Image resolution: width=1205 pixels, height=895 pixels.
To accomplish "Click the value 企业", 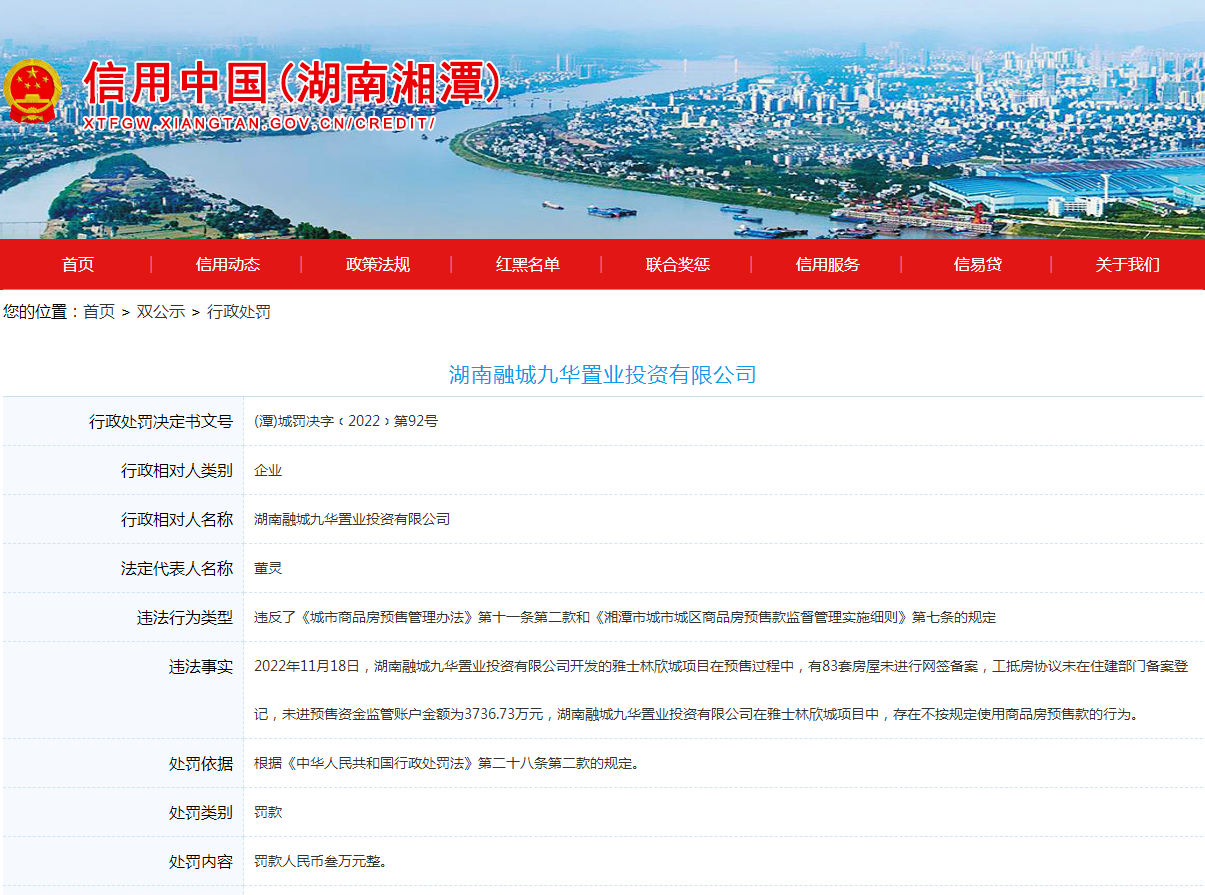I will click(268, 470).
